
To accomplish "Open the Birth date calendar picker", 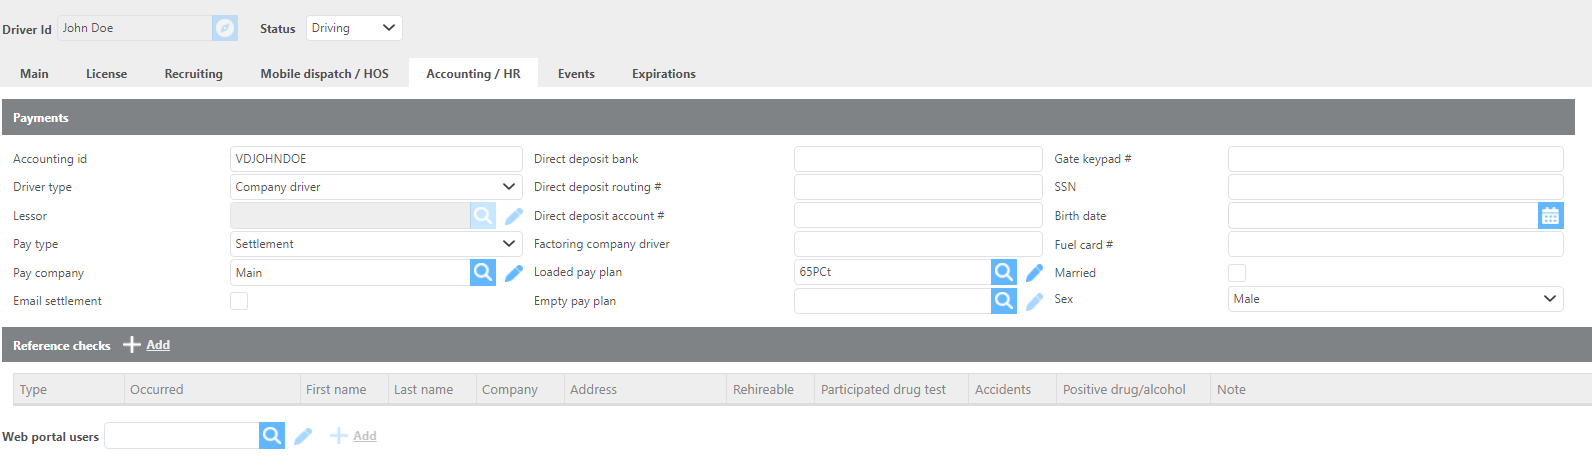I will 1550,216.
